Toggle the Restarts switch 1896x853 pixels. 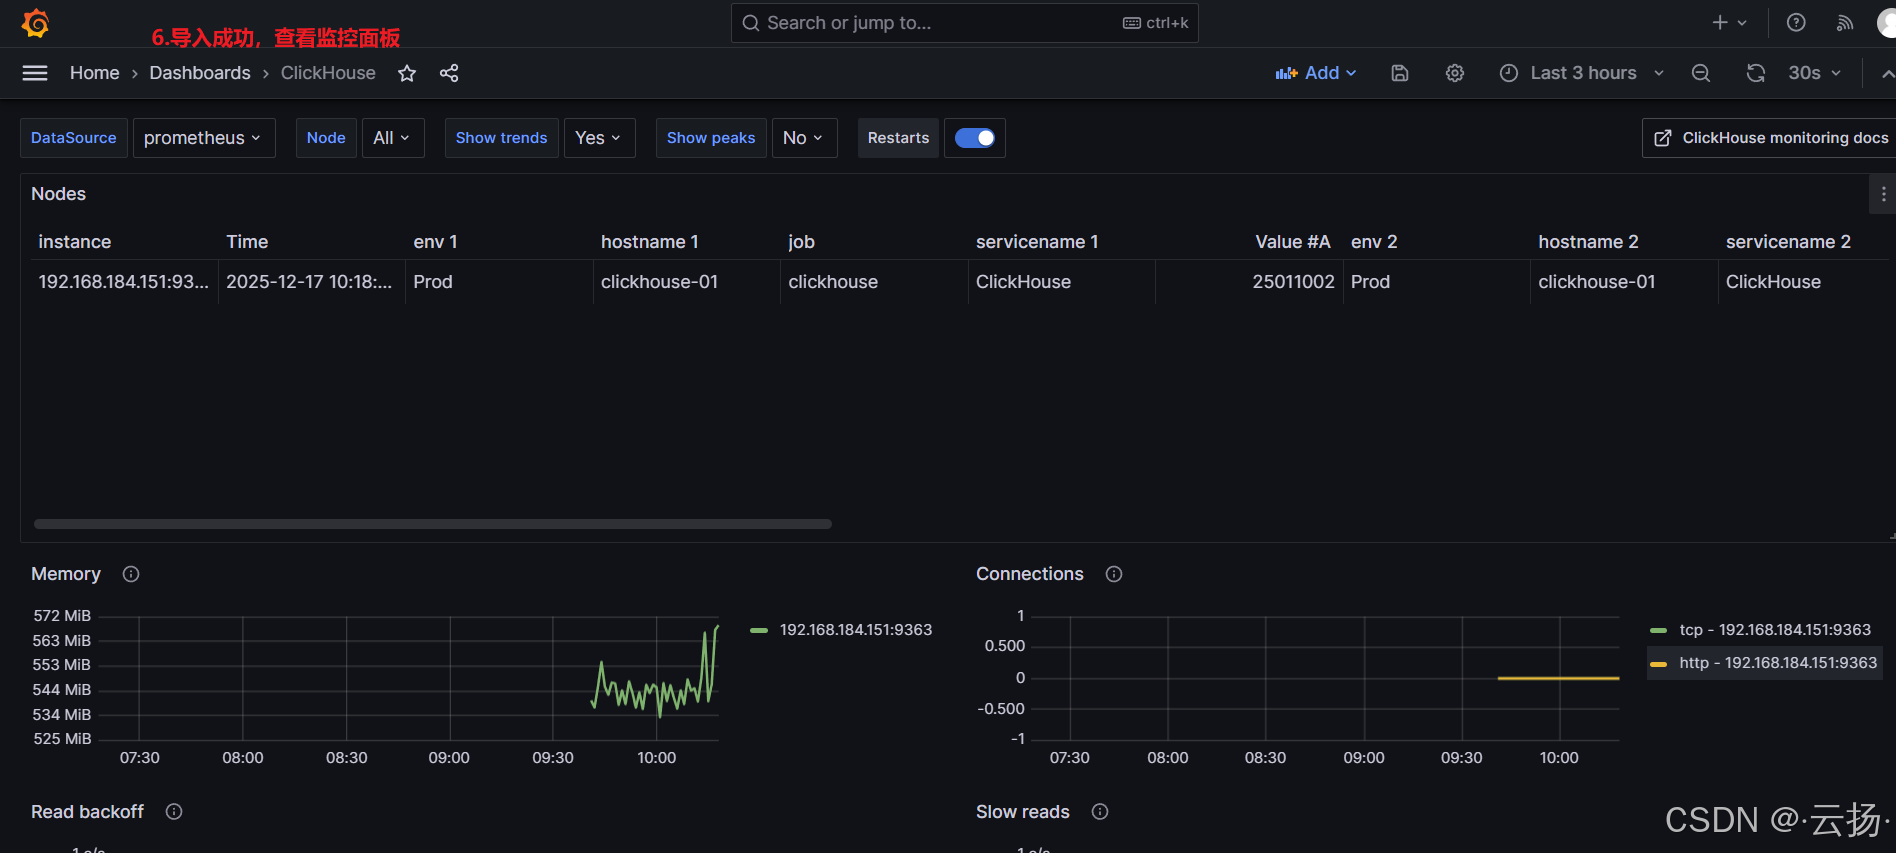pyautogui.click(x=975, y=138)
